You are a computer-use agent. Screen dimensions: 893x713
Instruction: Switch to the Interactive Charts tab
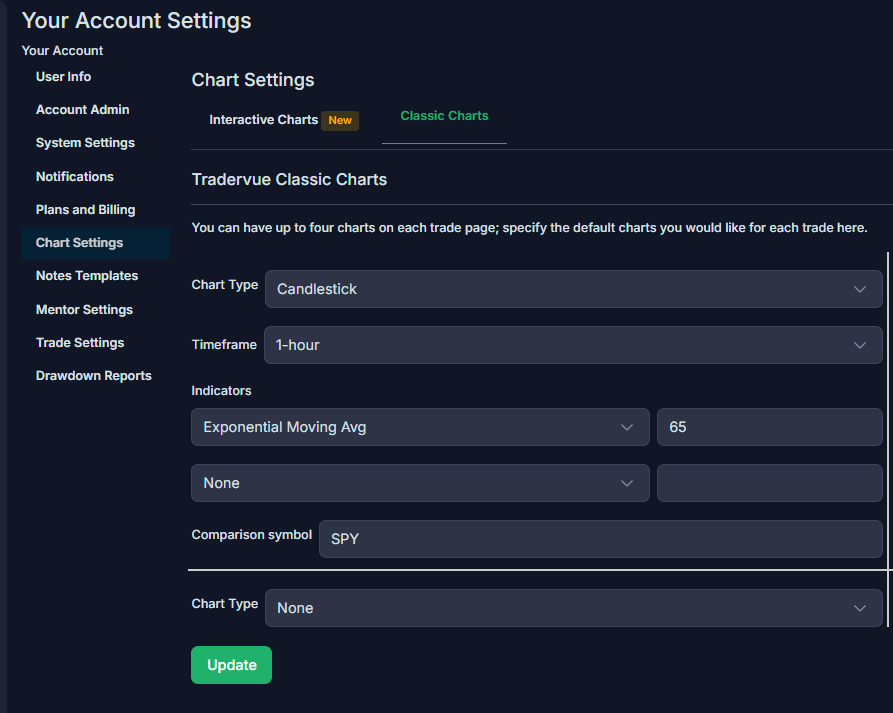264,120
